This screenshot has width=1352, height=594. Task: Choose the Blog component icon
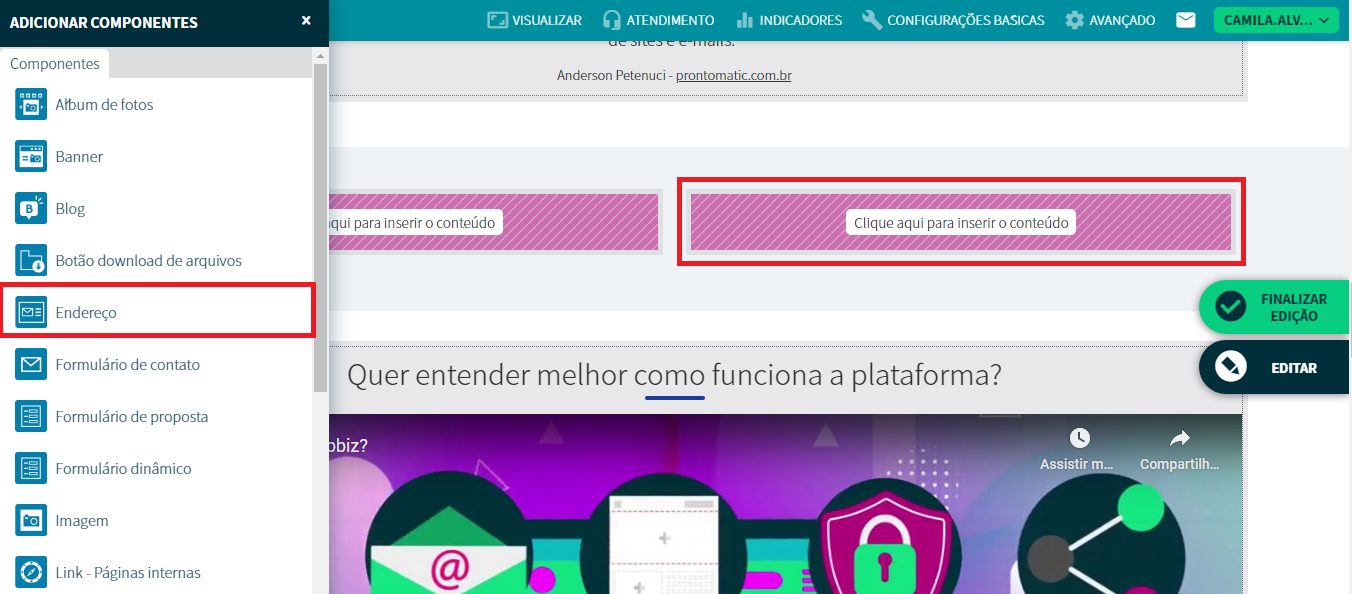[x=31, y=209]
